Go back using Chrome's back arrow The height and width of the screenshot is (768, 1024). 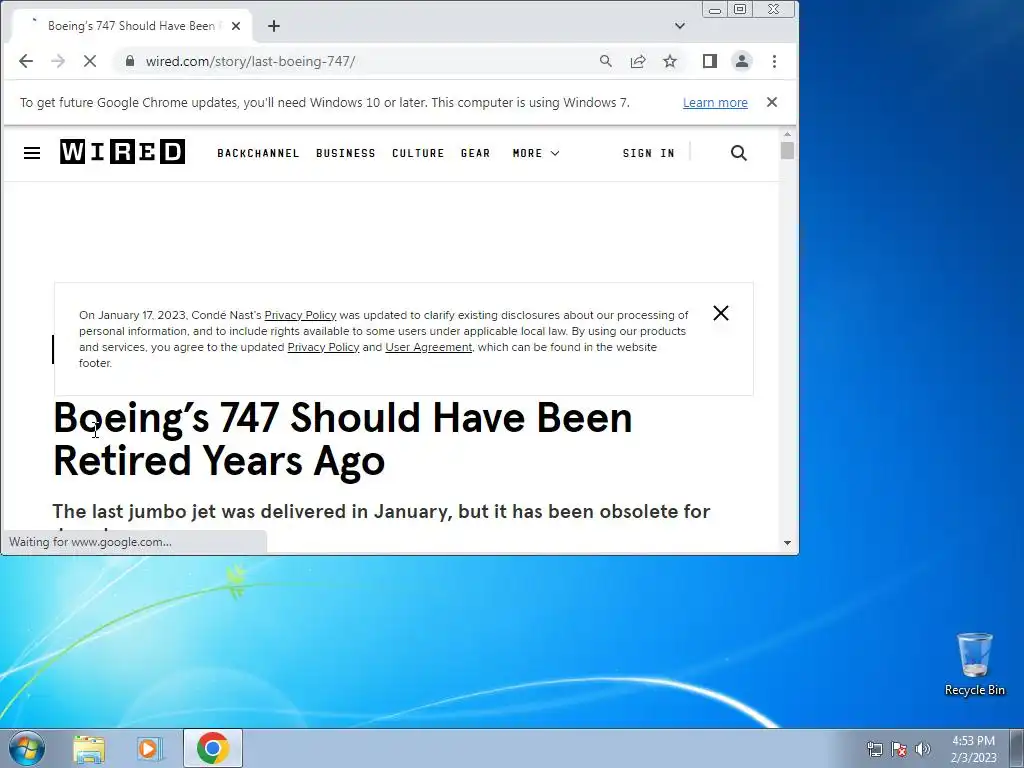(x=25, y=61)
